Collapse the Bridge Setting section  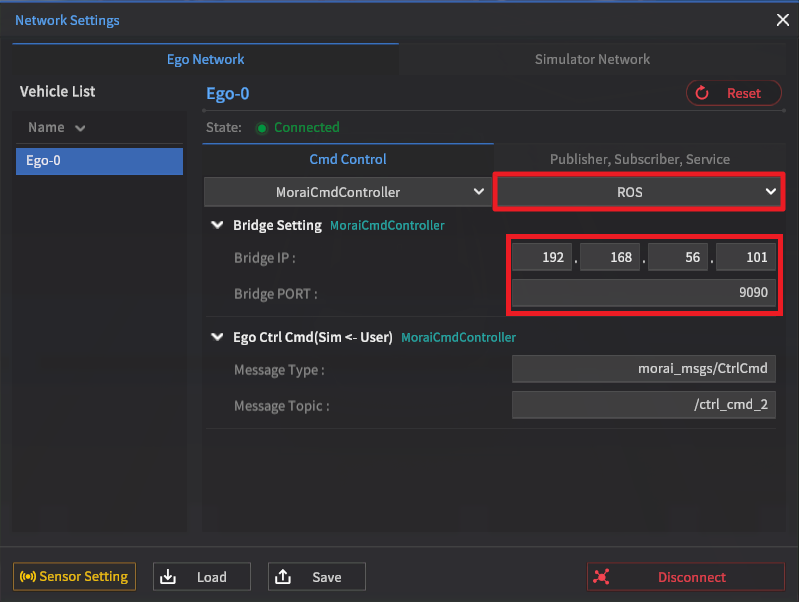pos(217,226)
